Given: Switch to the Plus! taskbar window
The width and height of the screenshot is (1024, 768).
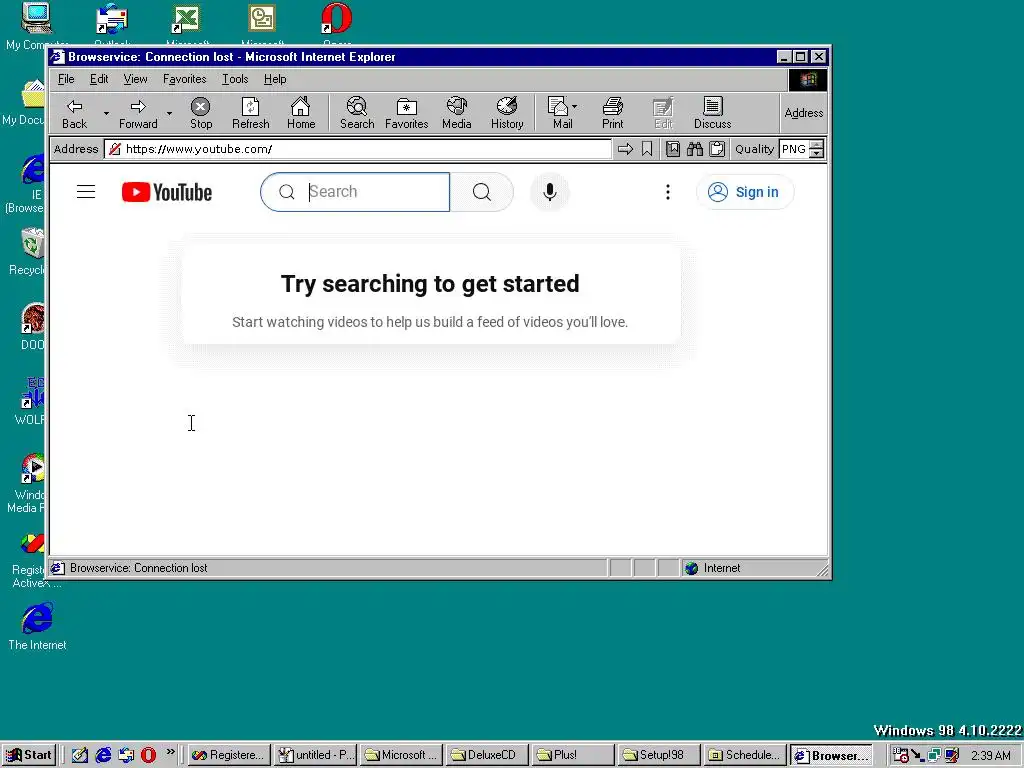Looking at the screenshot, I should coord(573,755).
